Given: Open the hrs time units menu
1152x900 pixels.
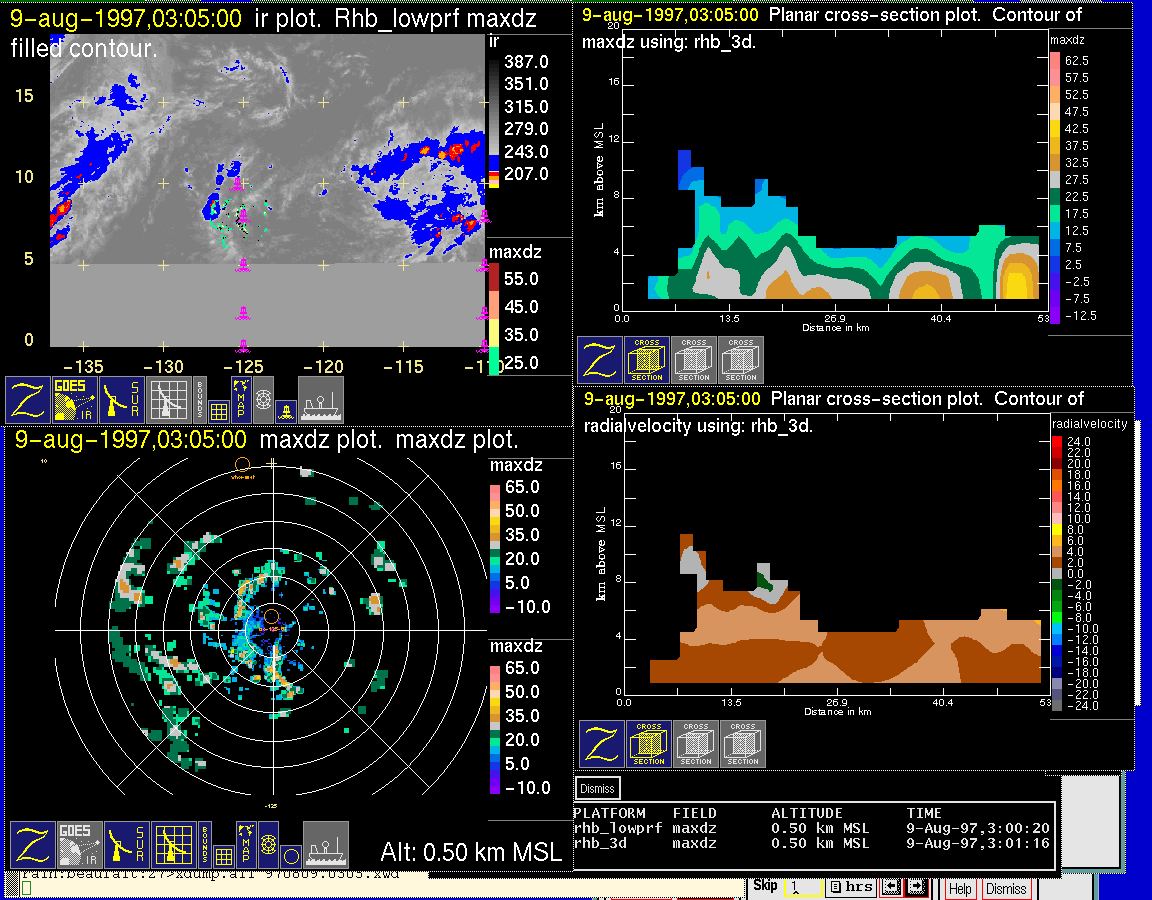Looking at the screenshot, I should (851, 887).
